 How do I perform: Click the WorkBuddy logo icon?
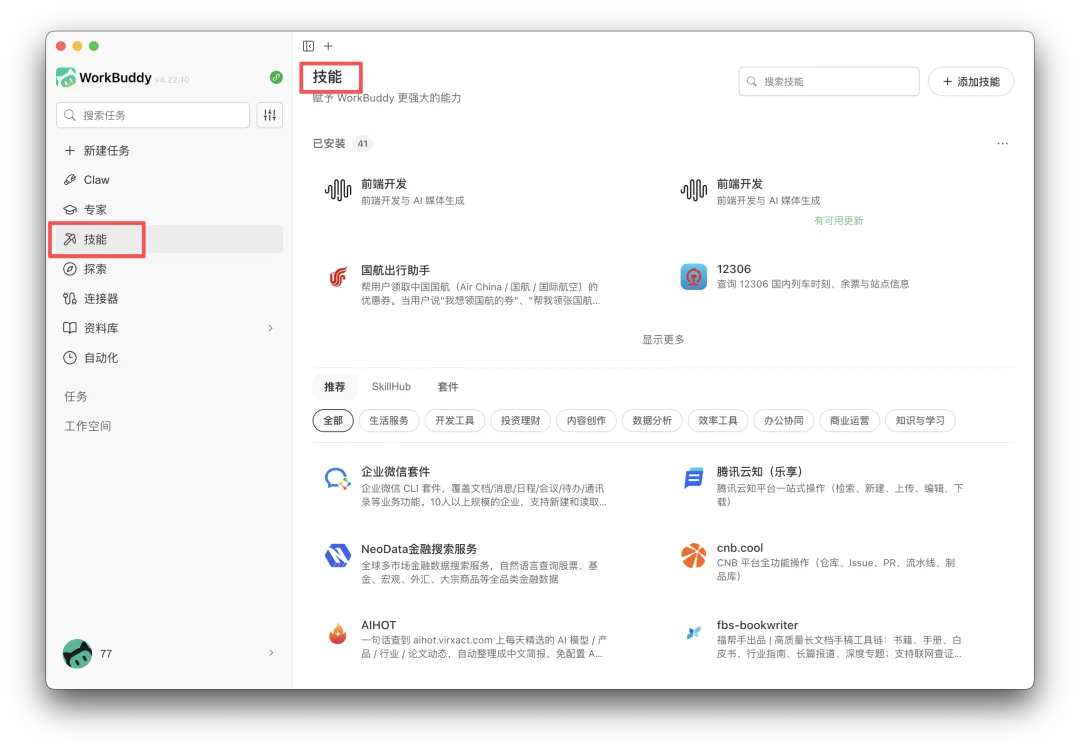(66, 77)
